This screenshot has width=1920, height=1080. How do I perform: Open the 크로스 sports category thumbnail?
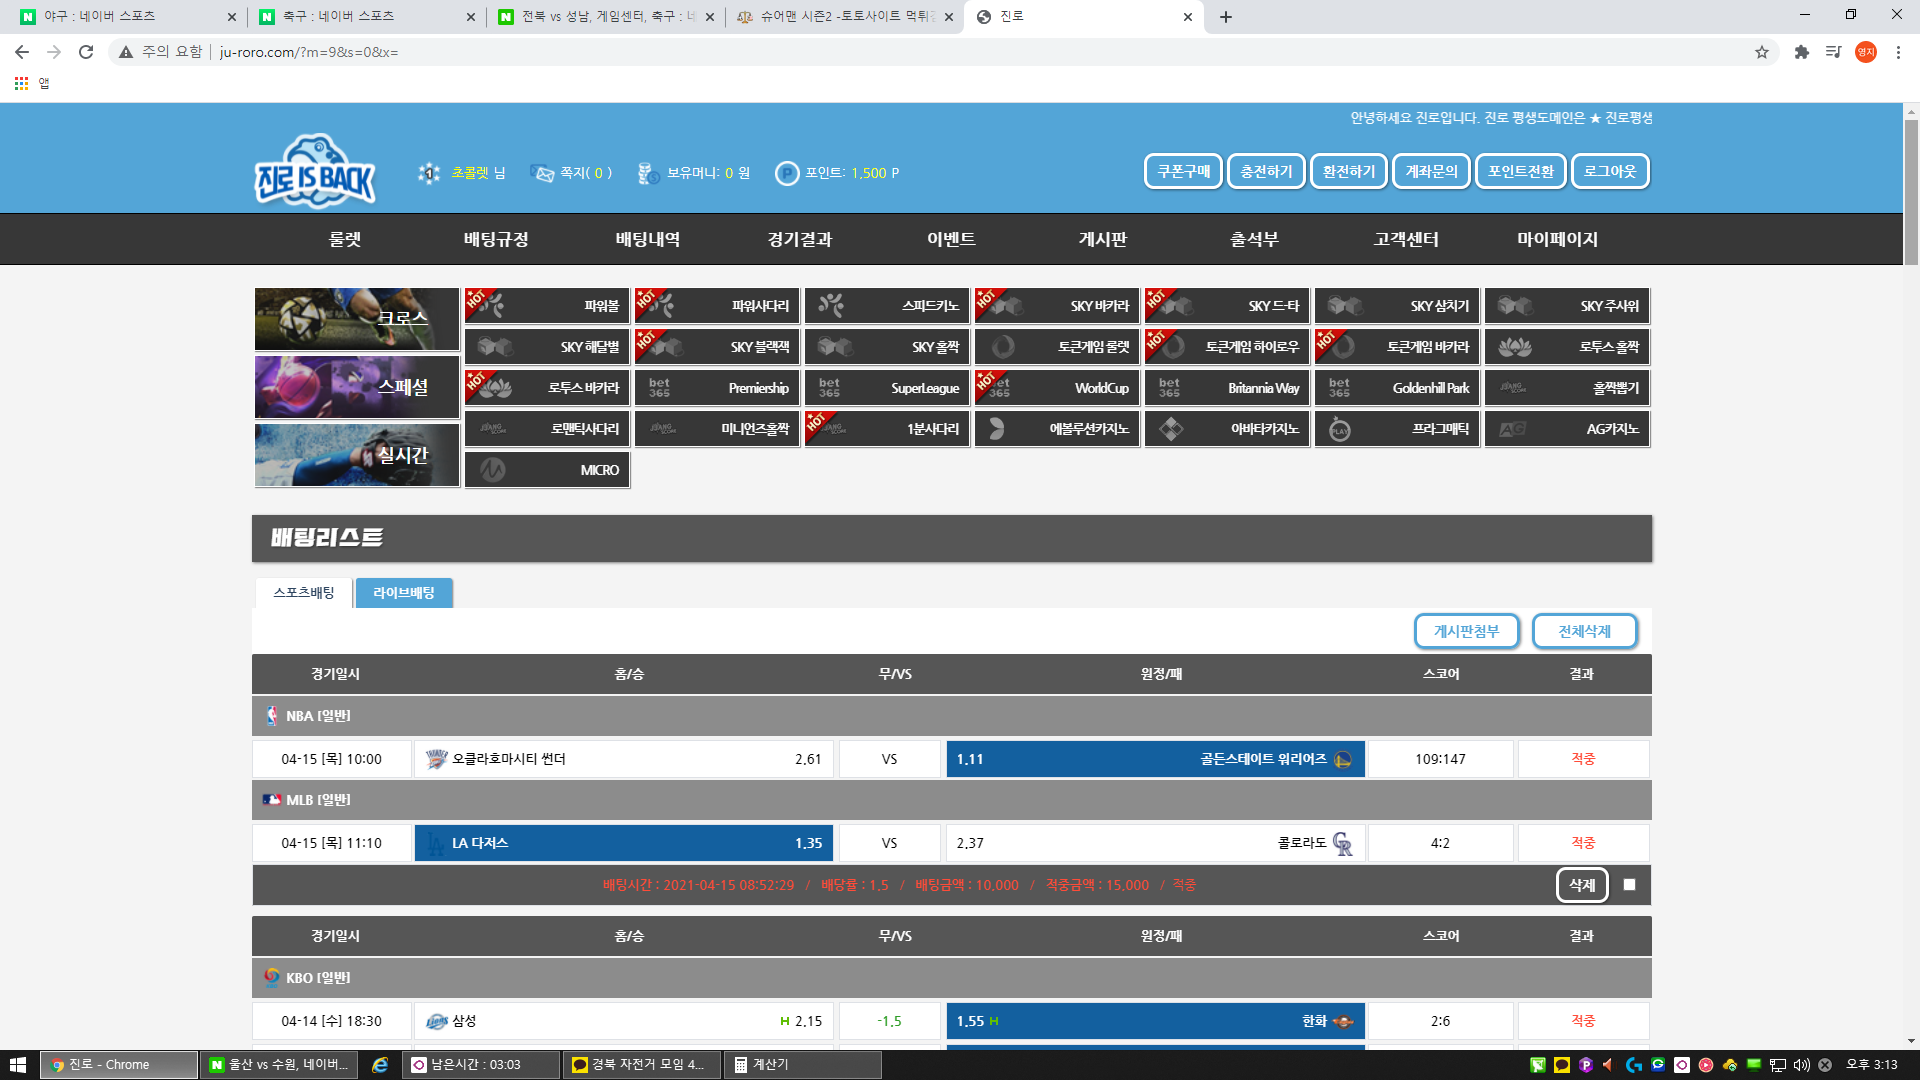[x=356, y=319]
